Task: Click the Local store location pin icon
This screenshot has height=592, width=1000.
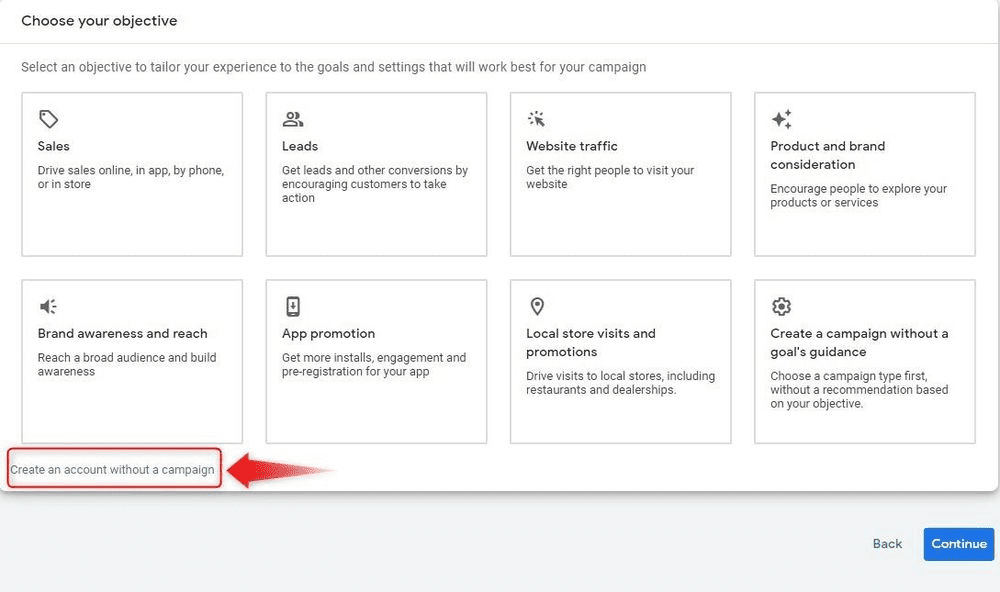Action: tap(537, 307)
